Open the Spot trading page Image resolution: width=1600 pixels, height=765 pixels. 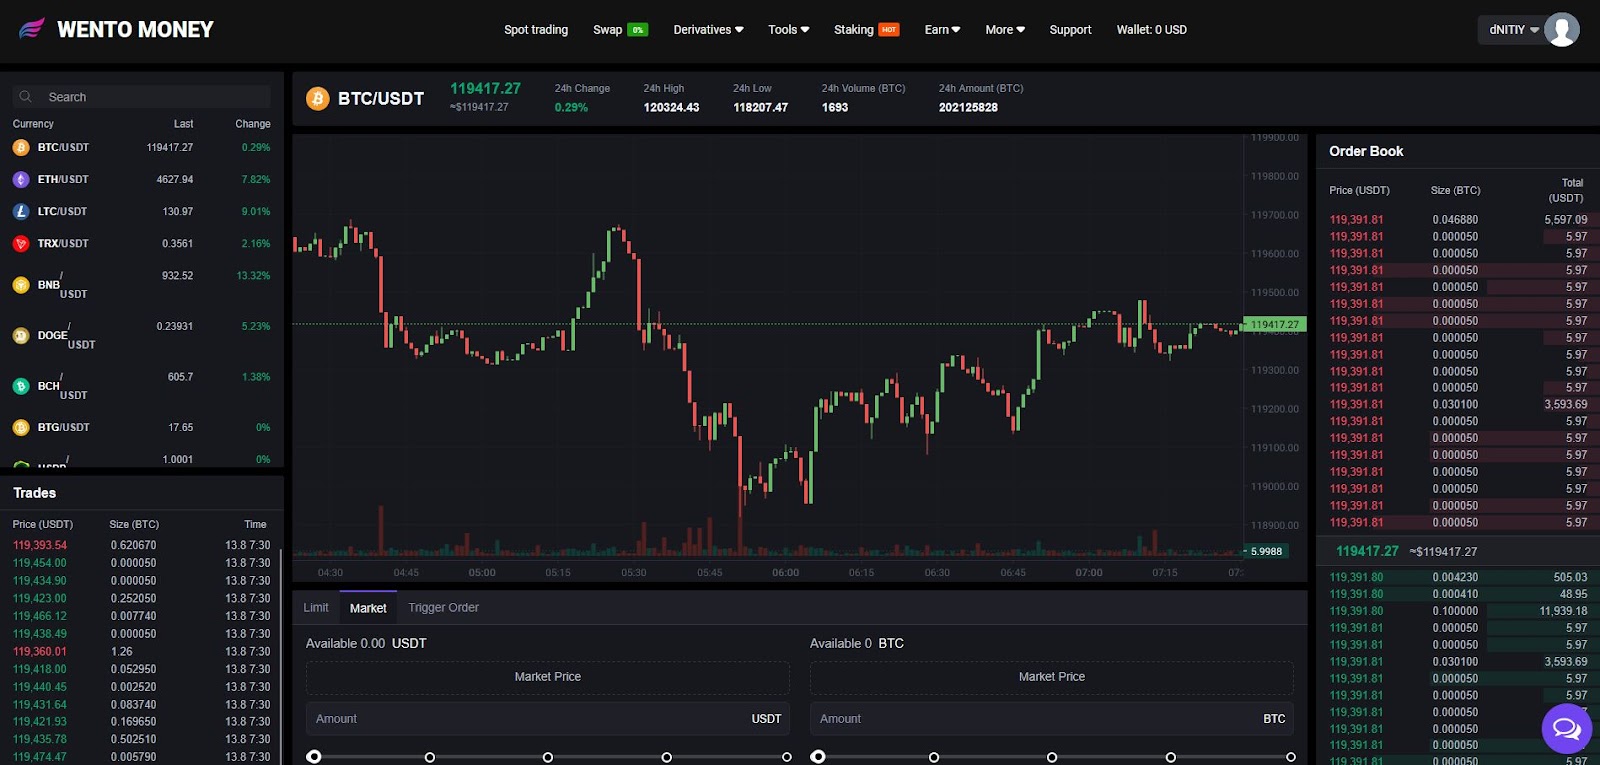536,30
